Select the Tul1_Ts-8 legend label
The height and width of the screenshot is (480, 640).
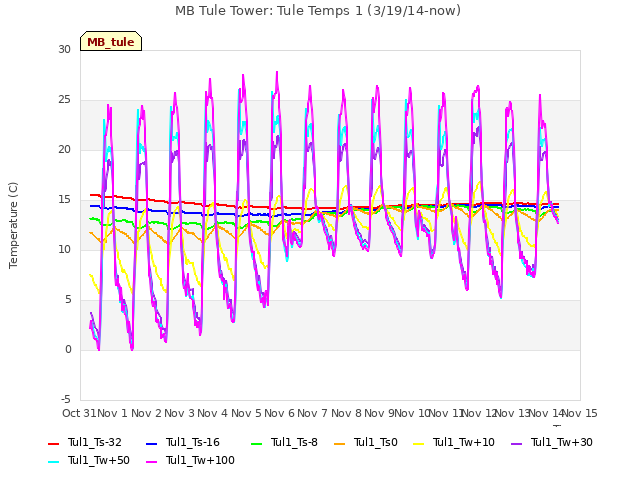pyautogui.click(x=294, y=442)
